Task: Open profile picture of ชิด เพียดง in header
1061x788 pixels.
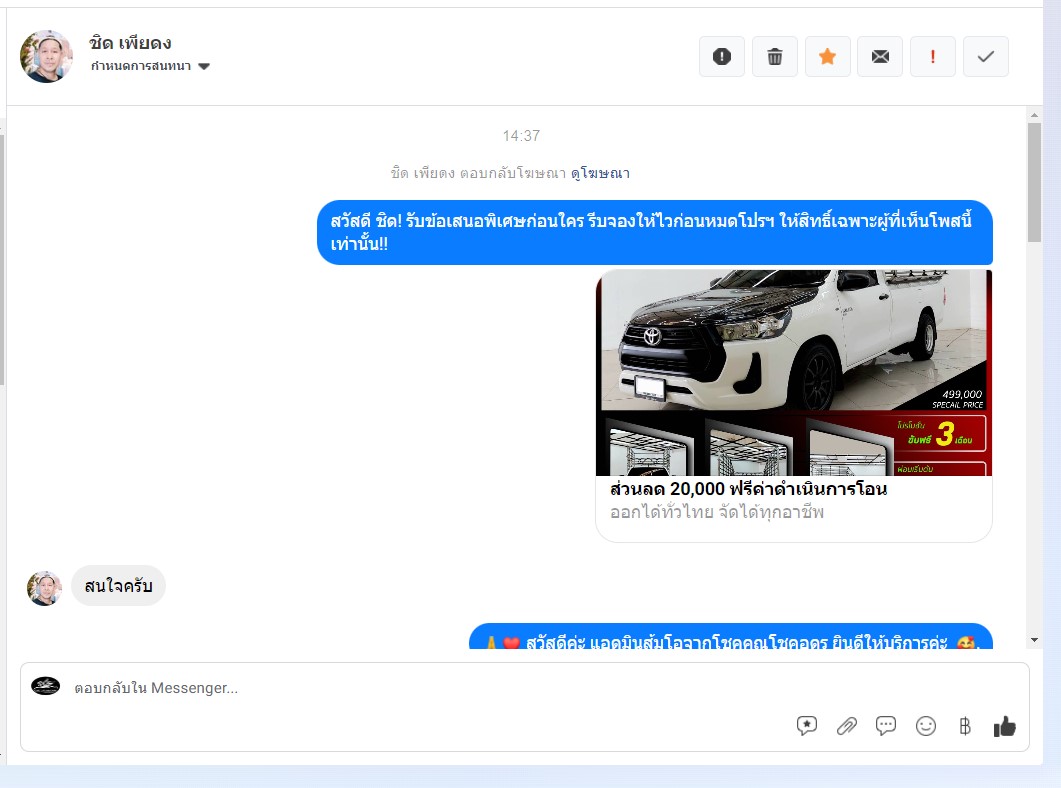Action: pyautogui.click(x=46, y=56)
